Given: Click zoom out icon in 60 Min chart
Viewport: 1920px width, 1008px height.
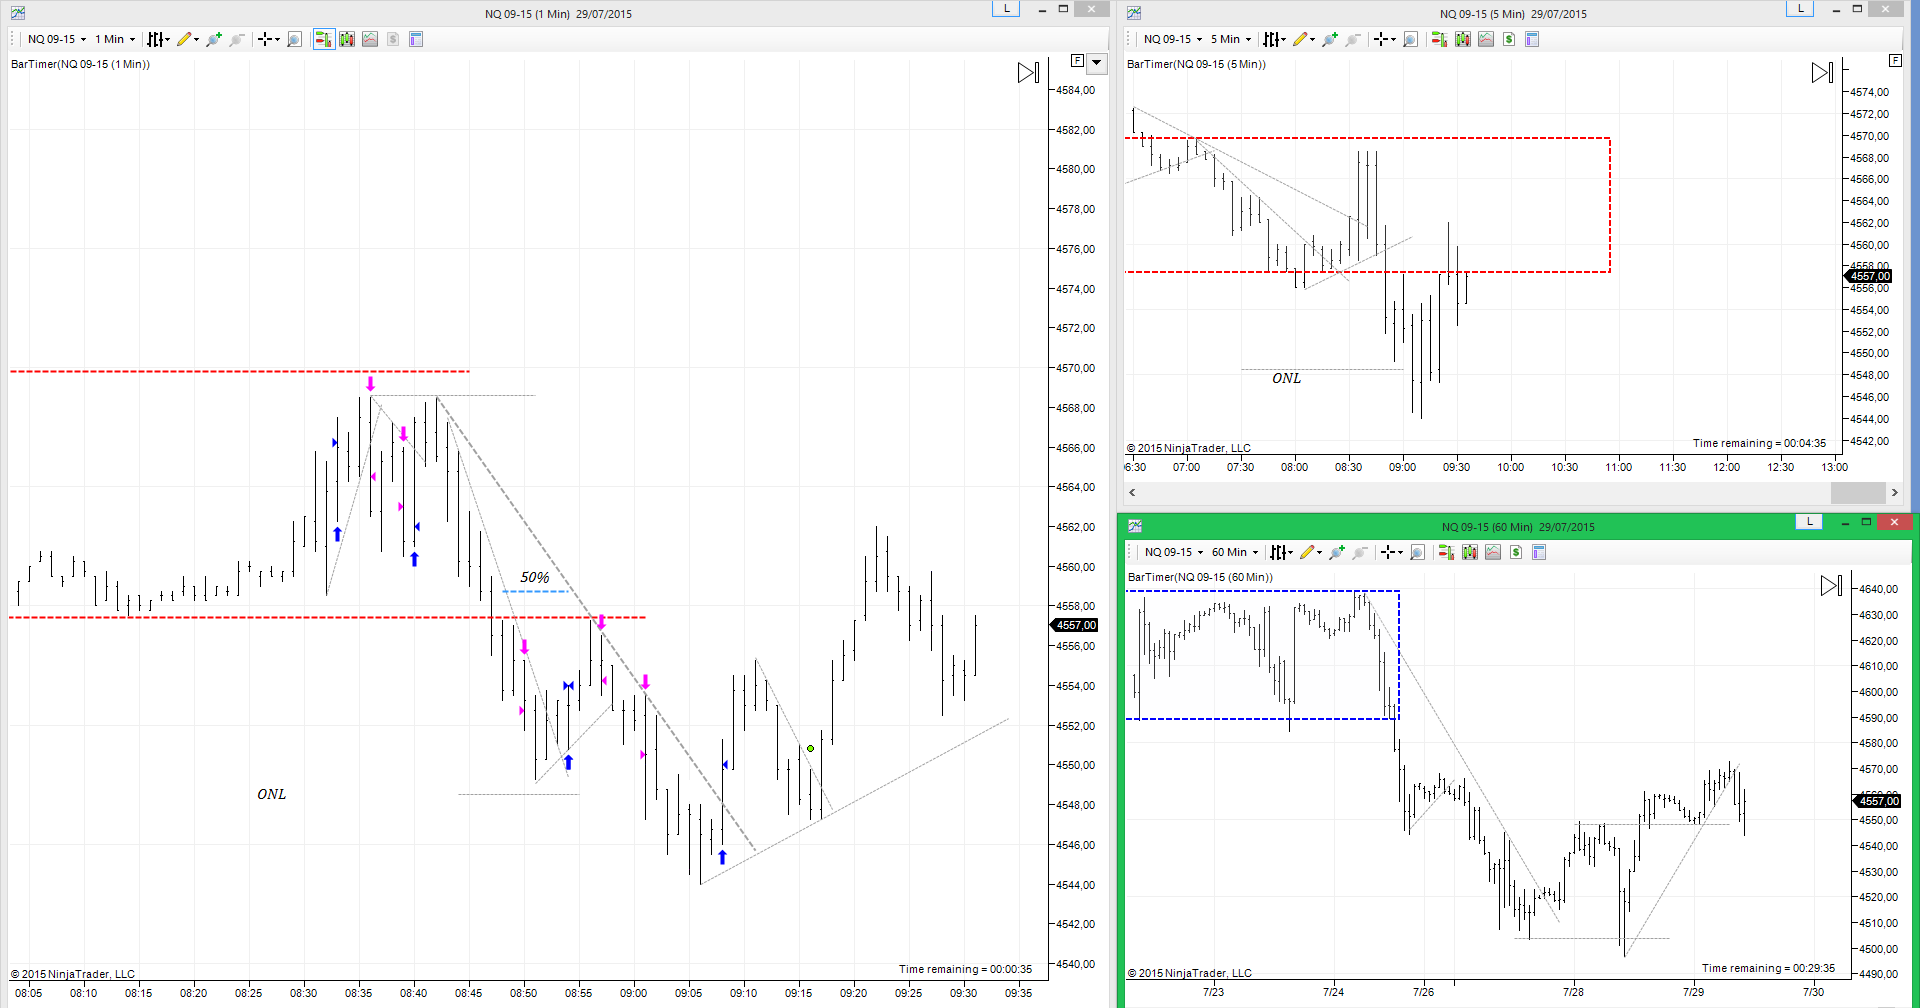Looking at the screenshot, I should pos(1360,552).
